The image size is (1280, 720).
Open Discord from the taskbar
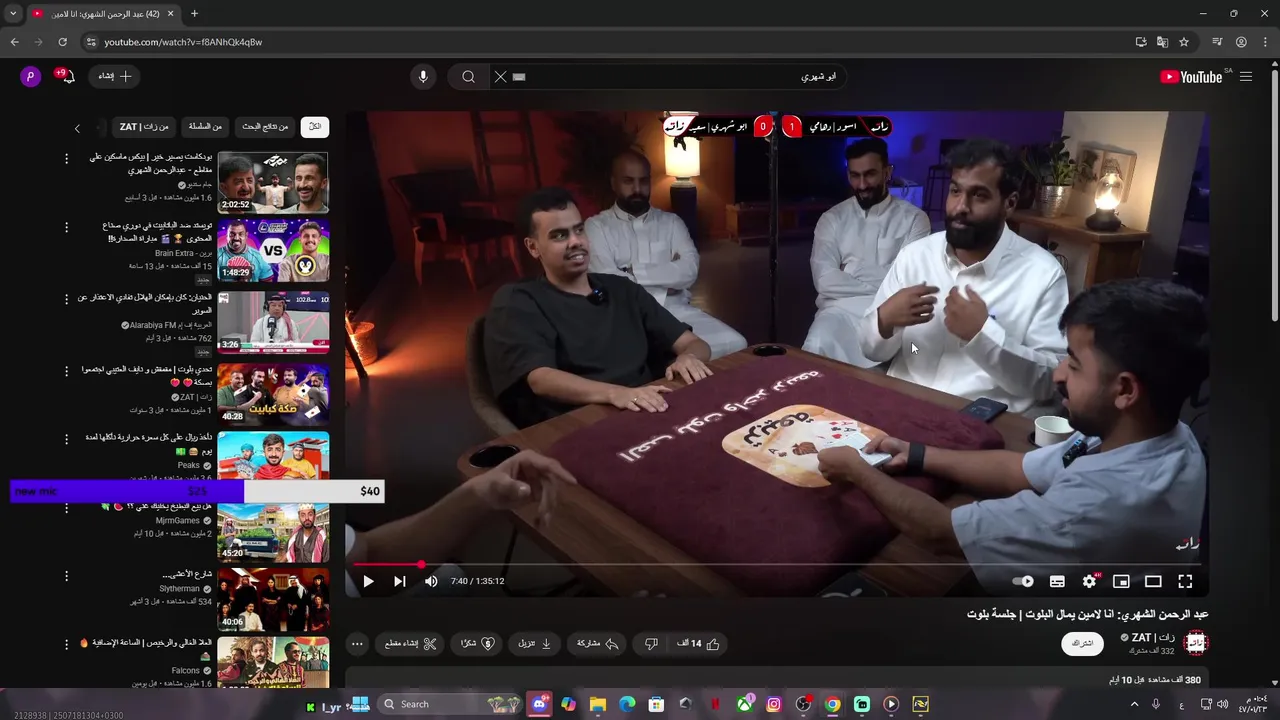[x=540, y=704]
